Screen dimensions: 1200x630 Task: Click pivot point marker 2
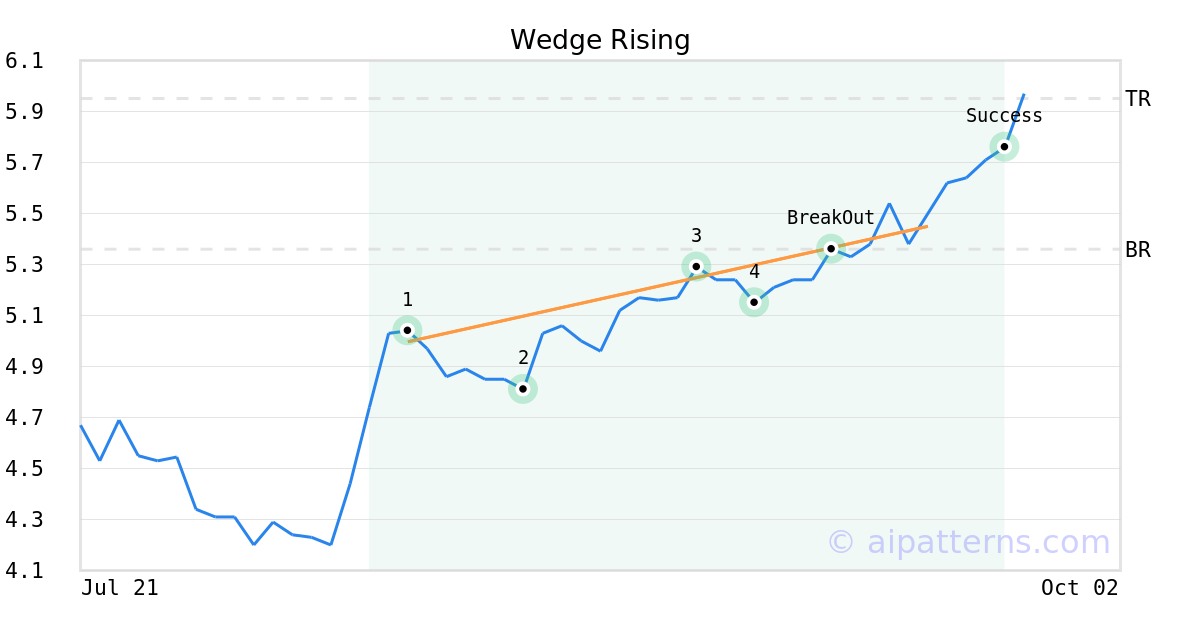[523, 388]
